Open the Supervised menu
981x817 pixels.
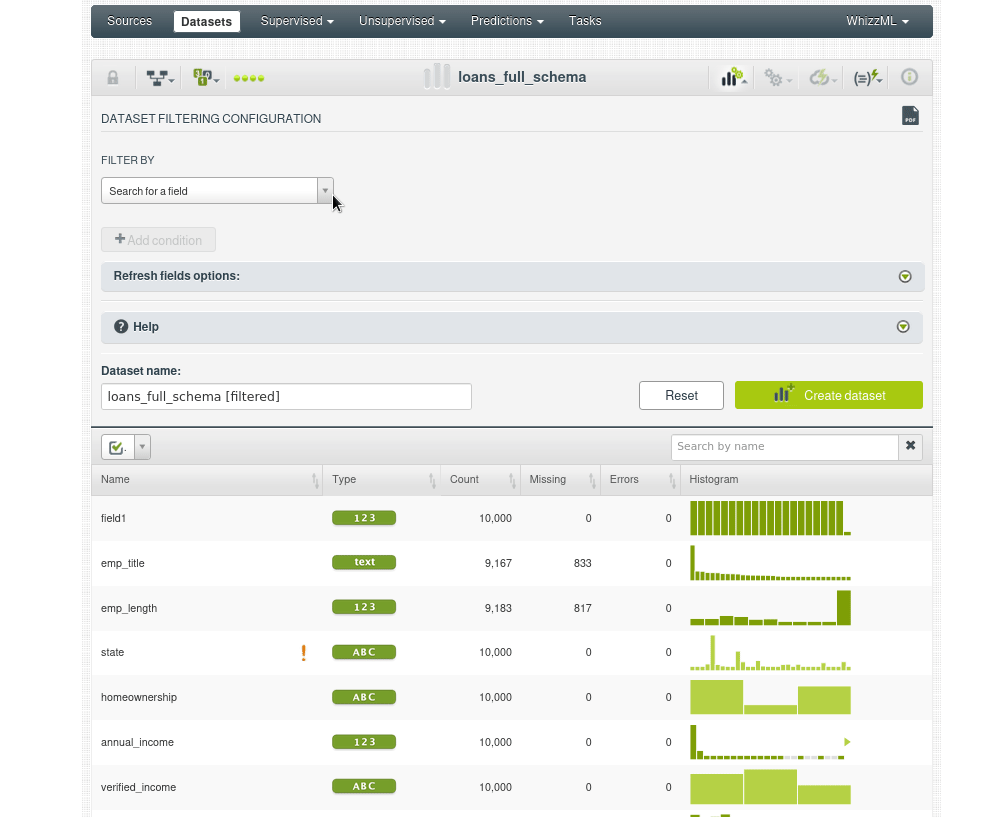[297, 21]
